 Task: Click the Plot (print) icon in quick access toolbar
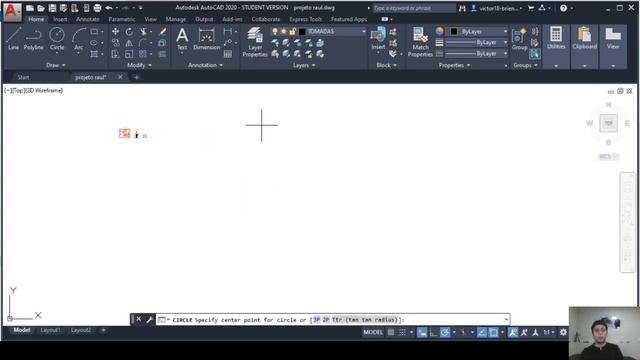tap(97, 8)
